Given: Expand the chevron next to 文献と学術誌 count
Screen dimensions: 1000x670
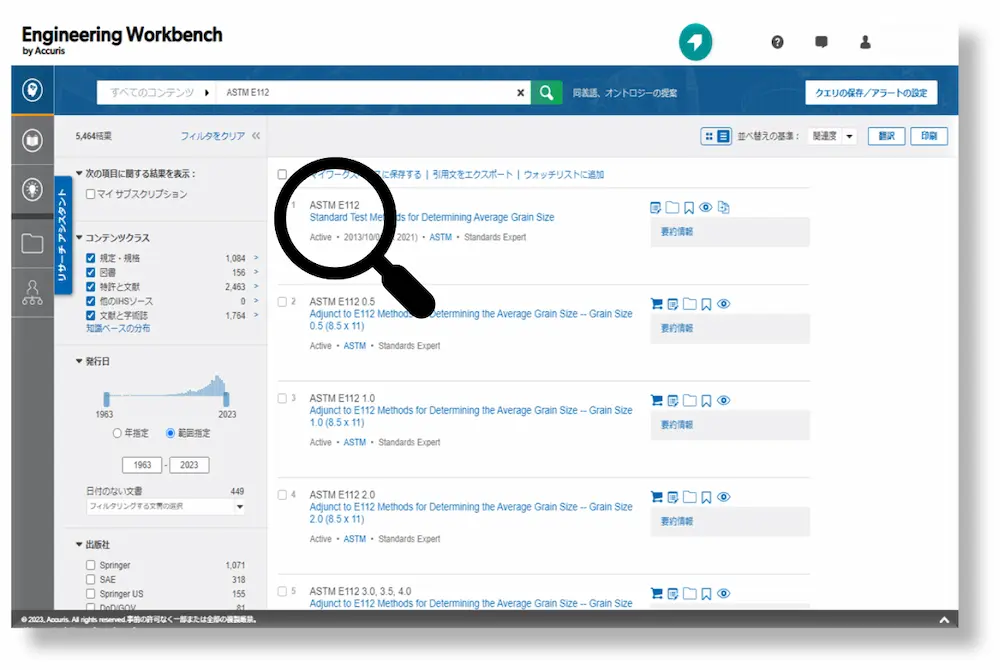Looking at the screenshot, I should click(256, 315).
